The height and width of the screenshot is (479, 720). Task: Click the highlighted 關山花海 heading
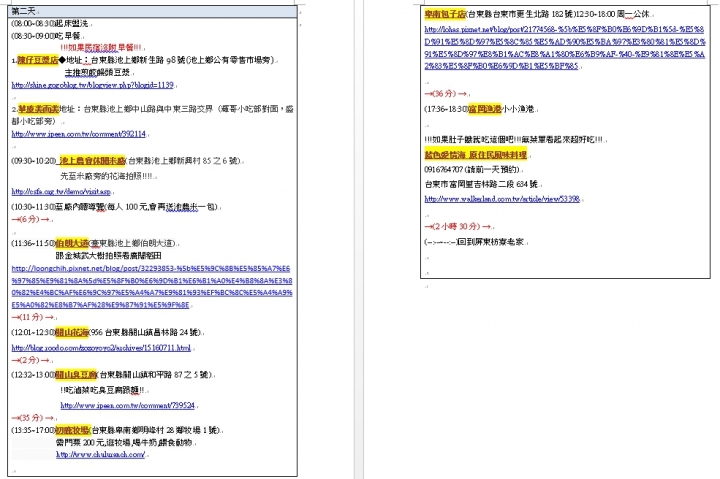coord(72,332)
